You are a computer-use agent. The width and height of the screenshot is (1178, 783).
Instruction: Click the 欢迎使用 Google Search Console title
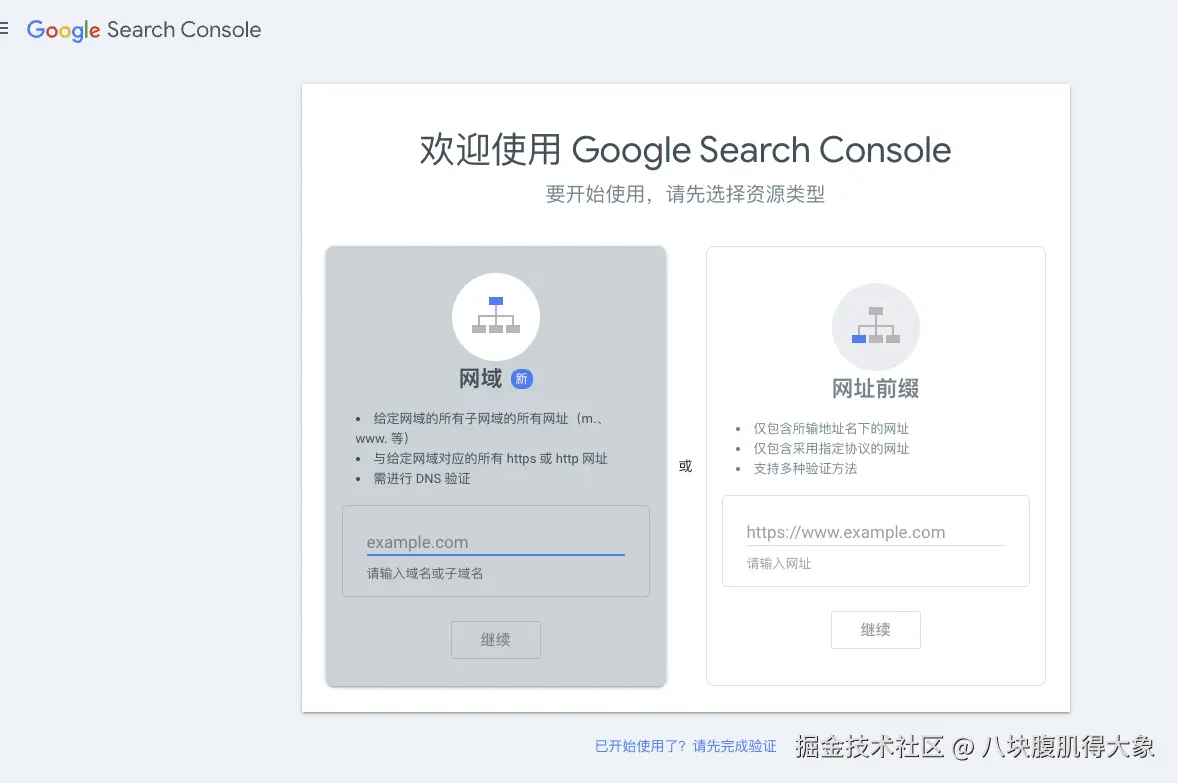click(685, 150)
